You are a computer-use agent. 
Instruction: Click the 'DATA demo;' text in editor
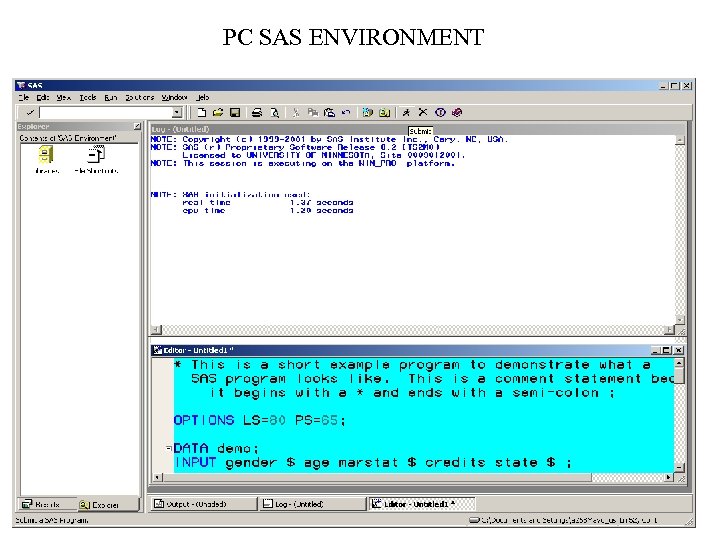[x=216, y=448]
